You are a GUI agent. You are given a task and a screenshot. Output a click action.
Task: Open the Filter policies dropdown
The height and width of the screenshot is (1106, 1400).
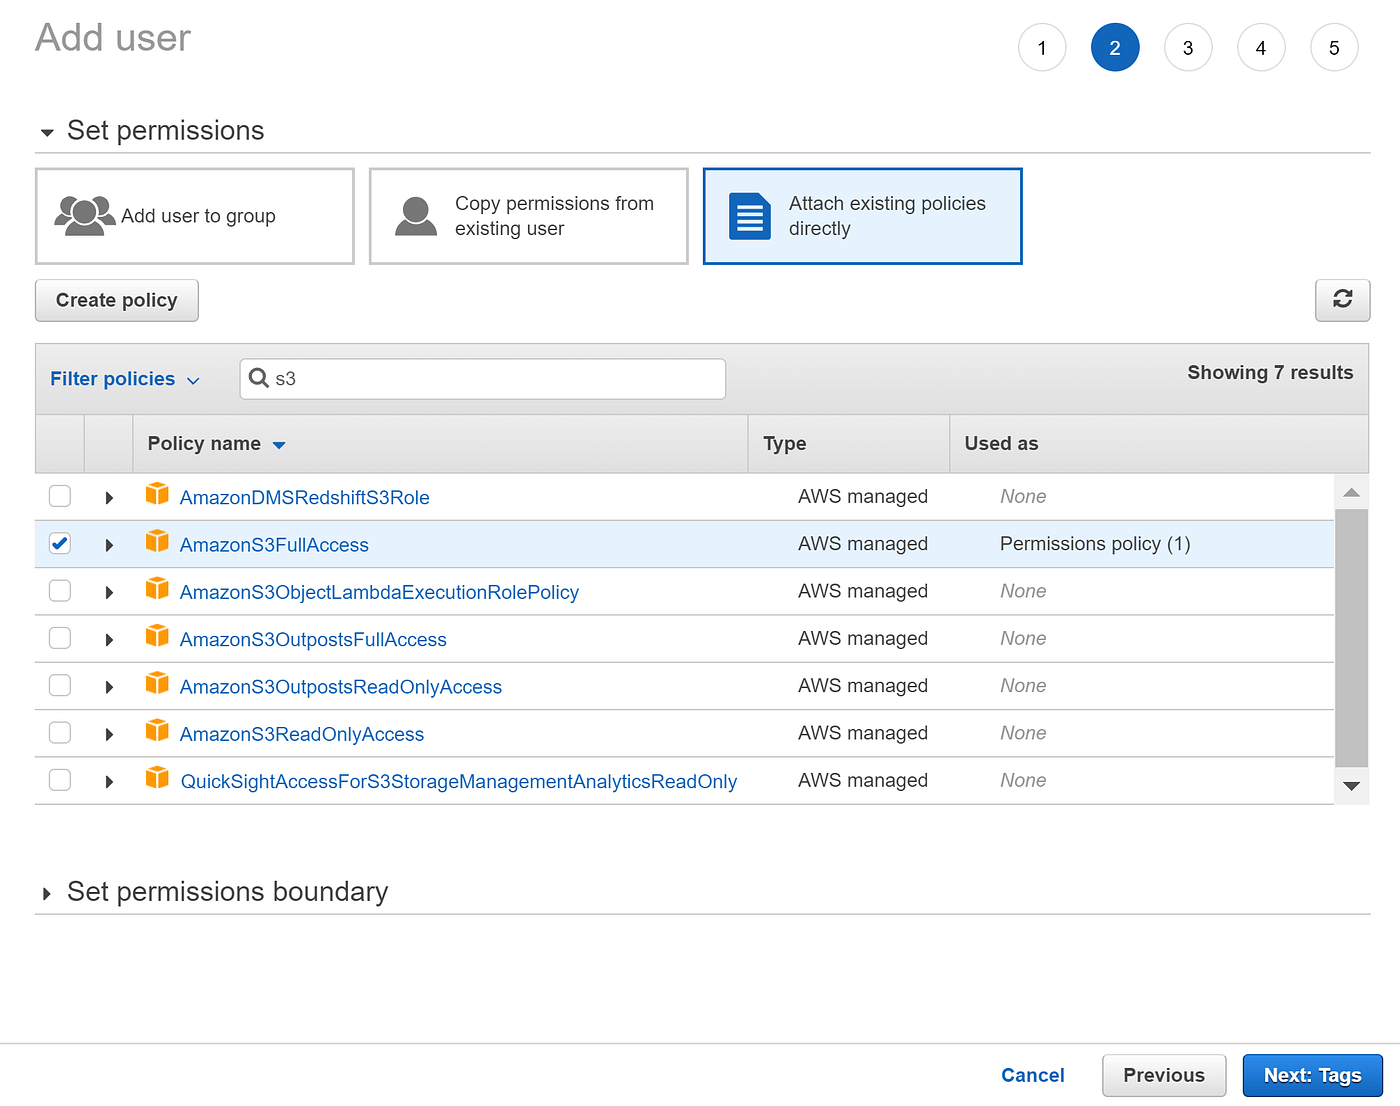point(124,378)
